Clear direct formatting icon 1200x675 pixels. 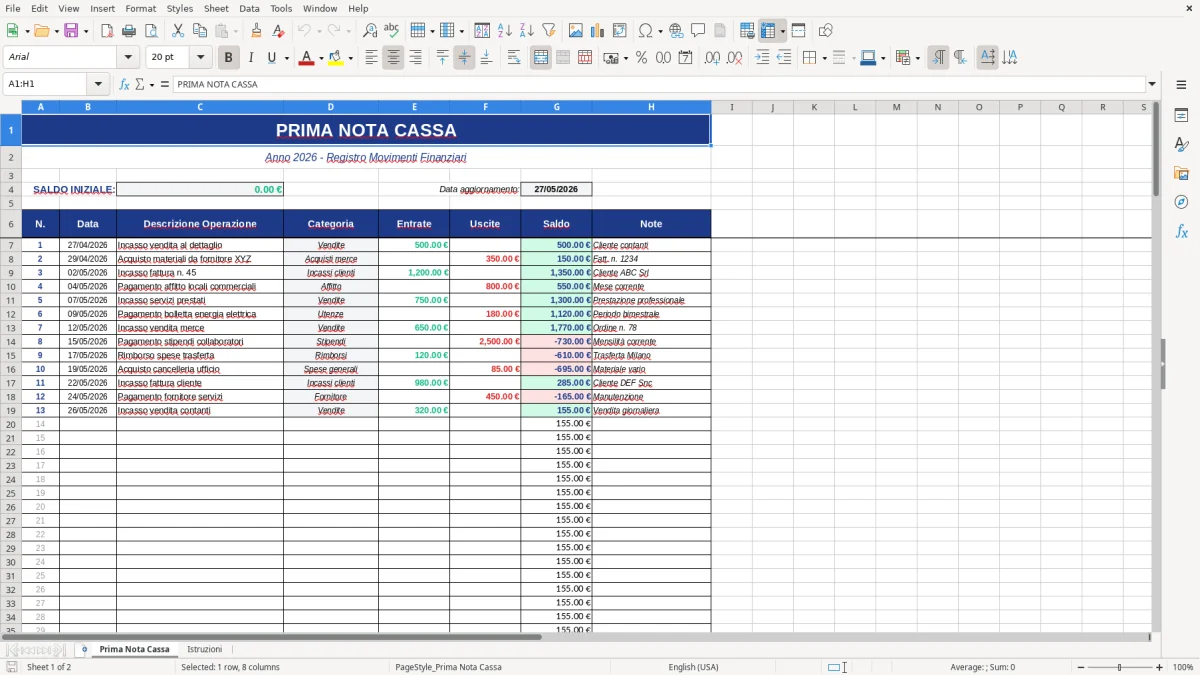[279, 31]
